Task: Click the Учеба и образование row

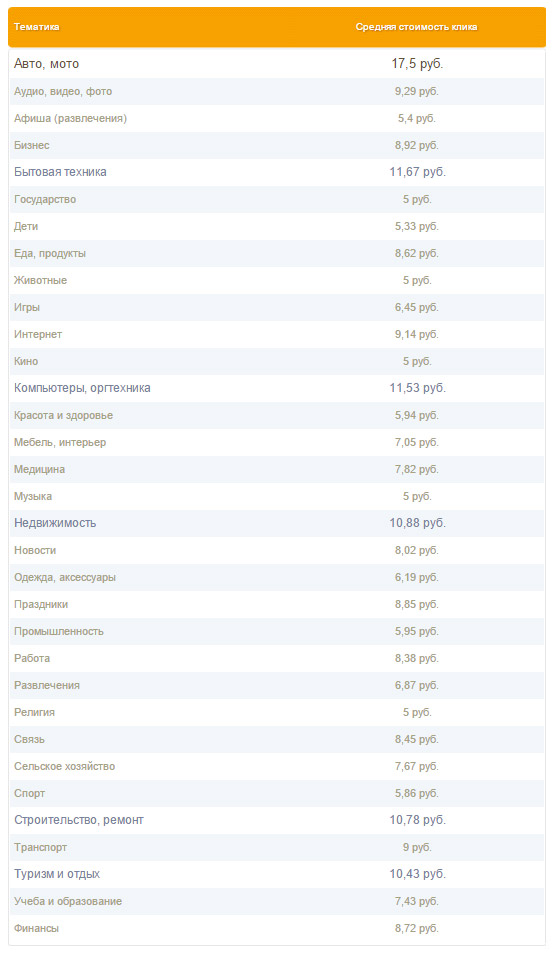Action: [x=277, y=901]
